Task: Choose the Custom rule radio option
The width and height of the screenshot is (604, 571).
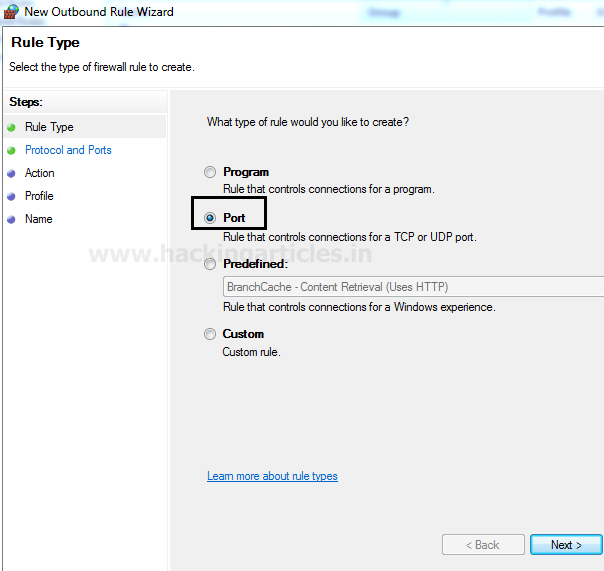Action: (210, 334)
